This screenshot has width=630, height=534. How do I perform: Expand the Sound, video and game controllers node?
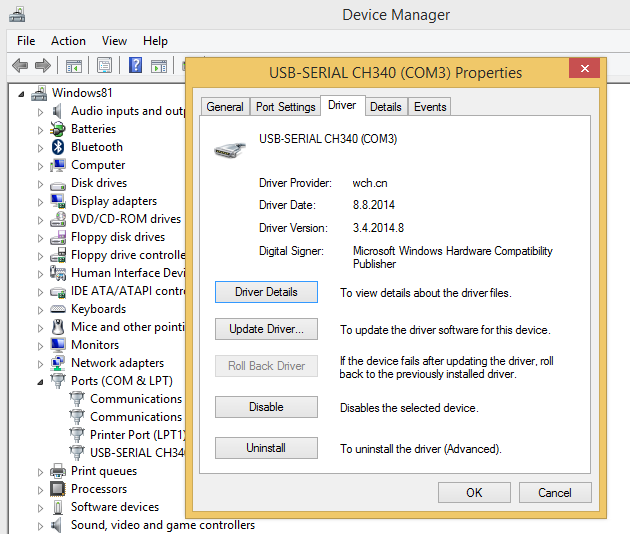[40, 526]
